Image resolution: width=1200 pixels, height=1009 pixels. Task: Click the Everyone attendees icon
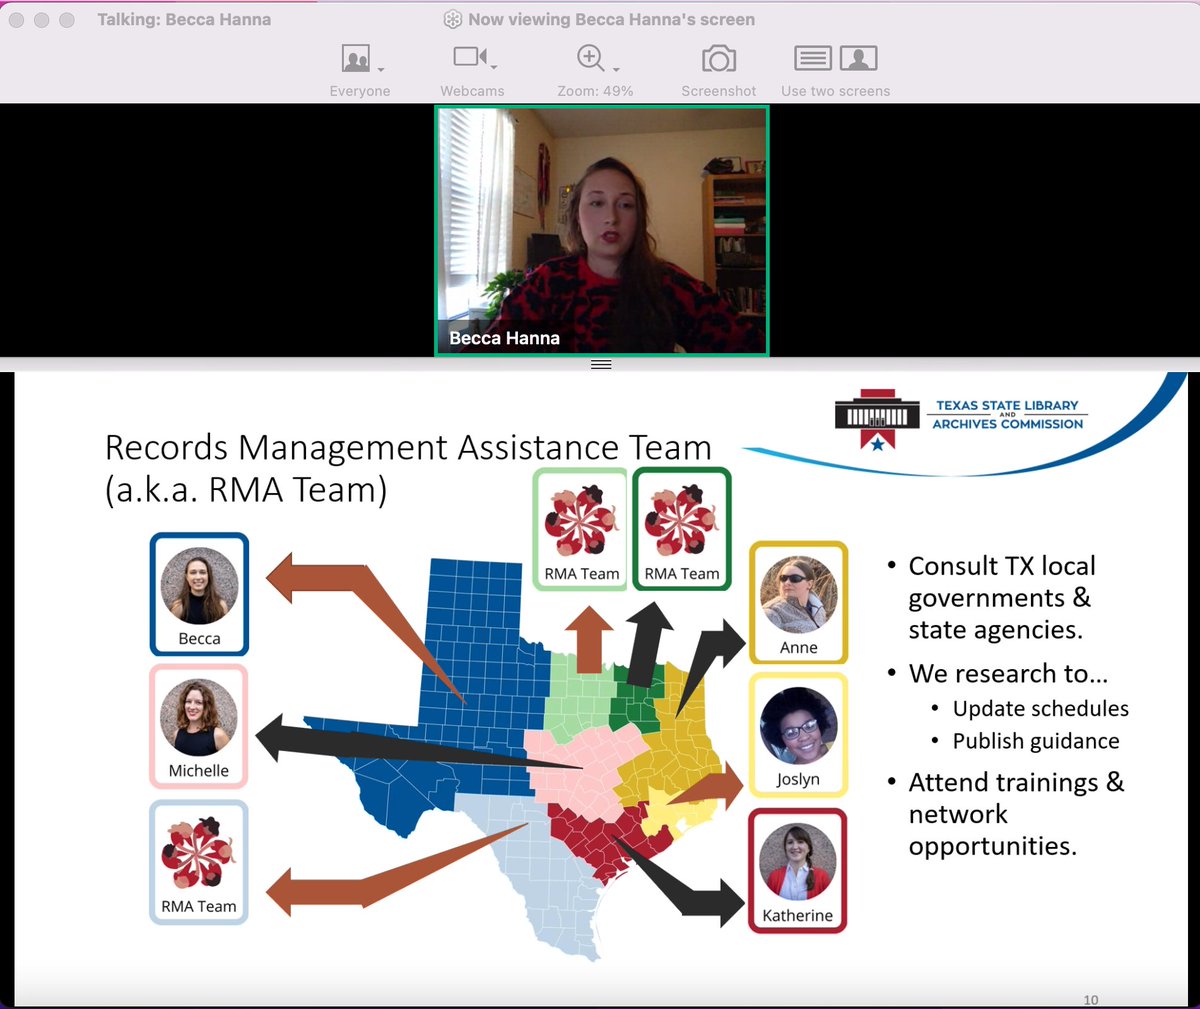click(x=356, y=59)
